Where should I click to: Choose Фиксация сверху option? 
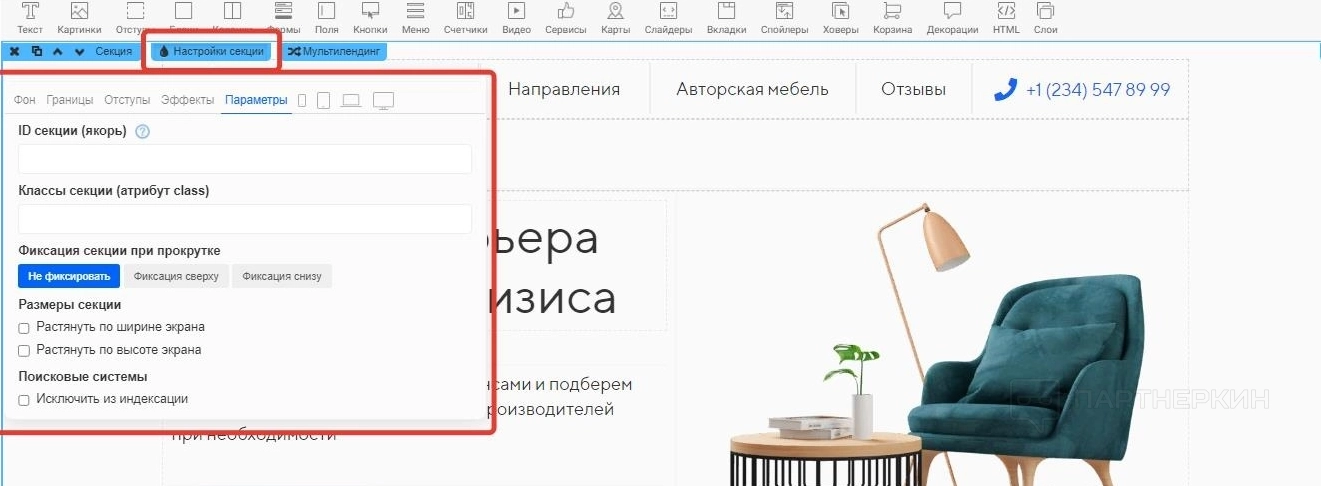coord(176,276)
